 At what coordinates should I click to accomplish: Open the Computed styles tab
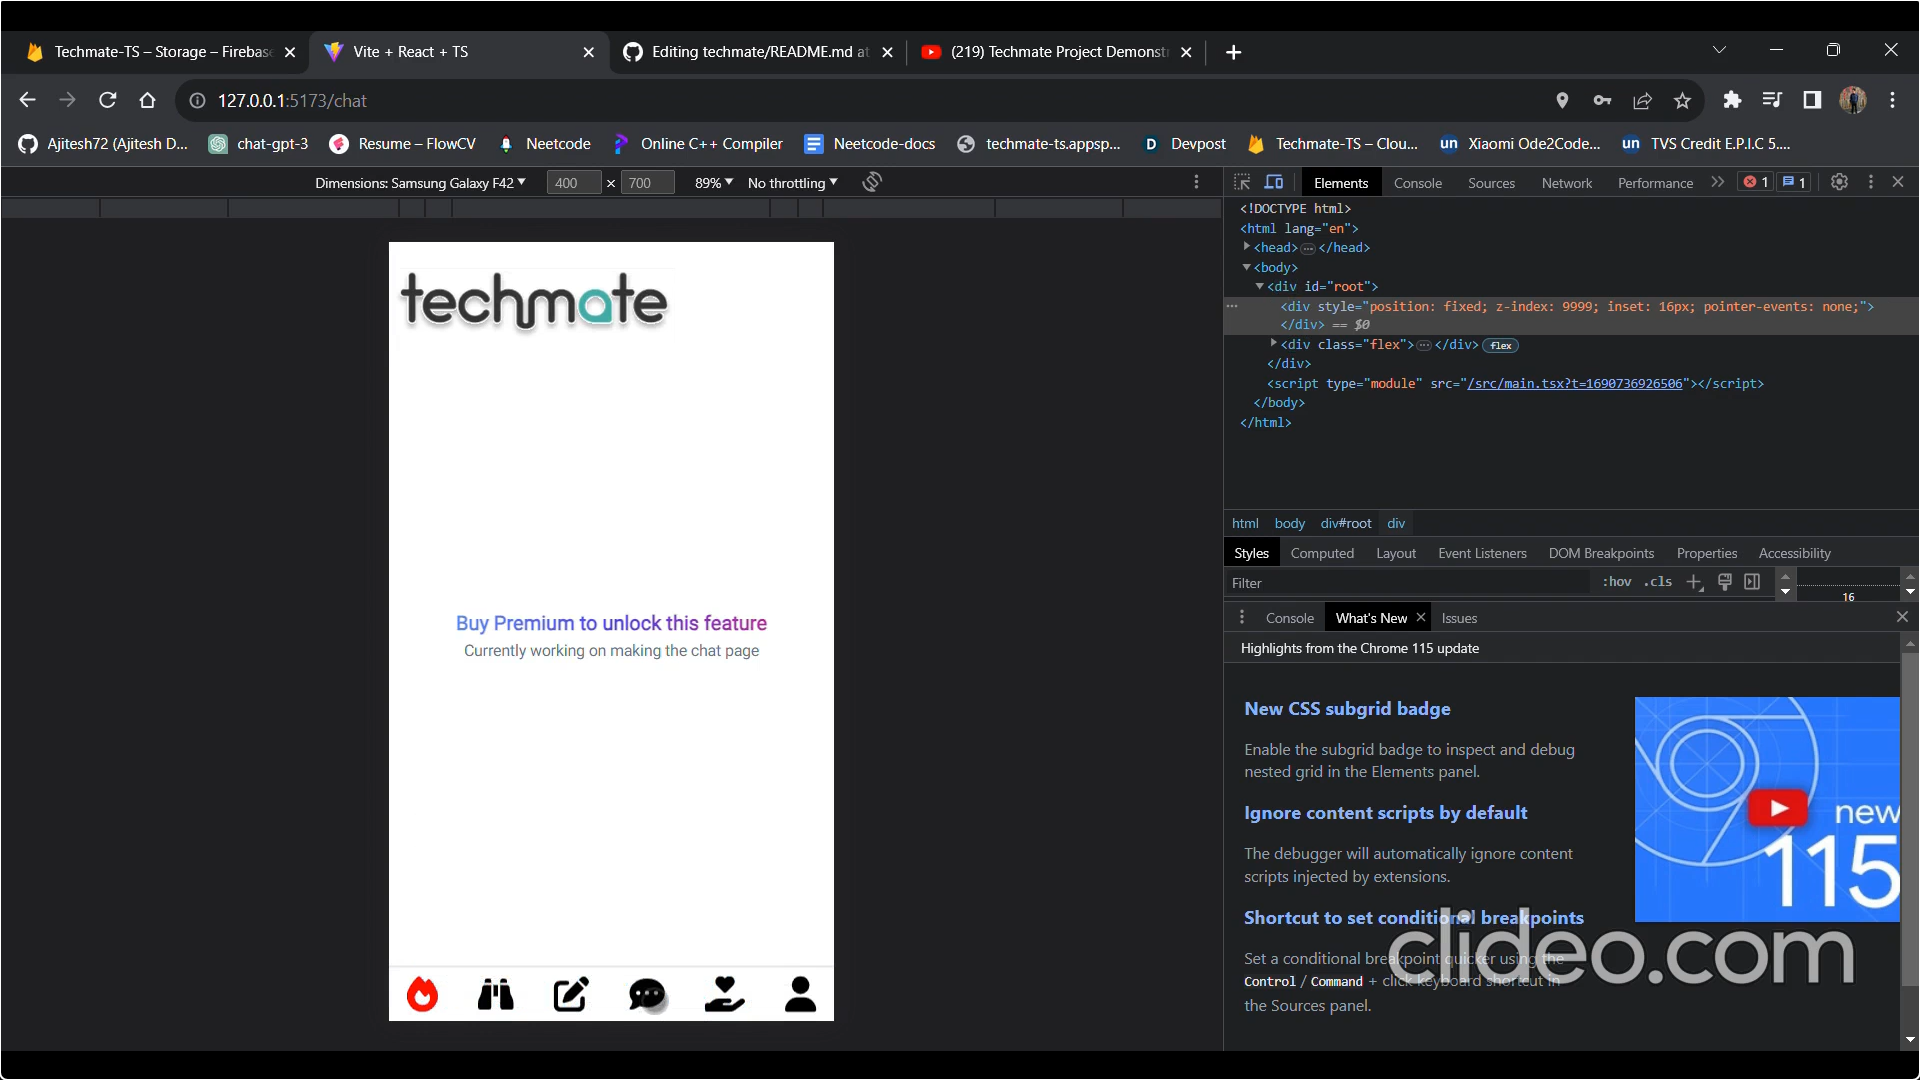pyautogui.click(x=1321, y=553)
